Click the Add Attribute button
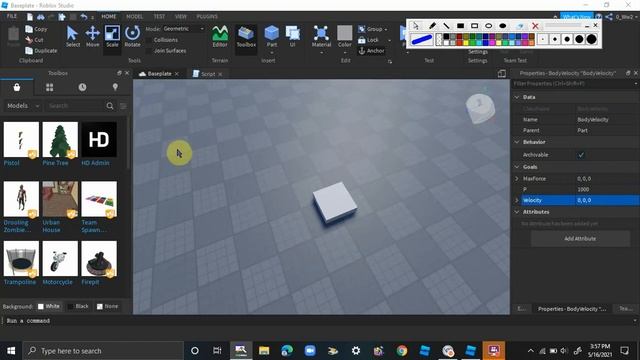Screen dimensions: 640x360 pos(580,238)
